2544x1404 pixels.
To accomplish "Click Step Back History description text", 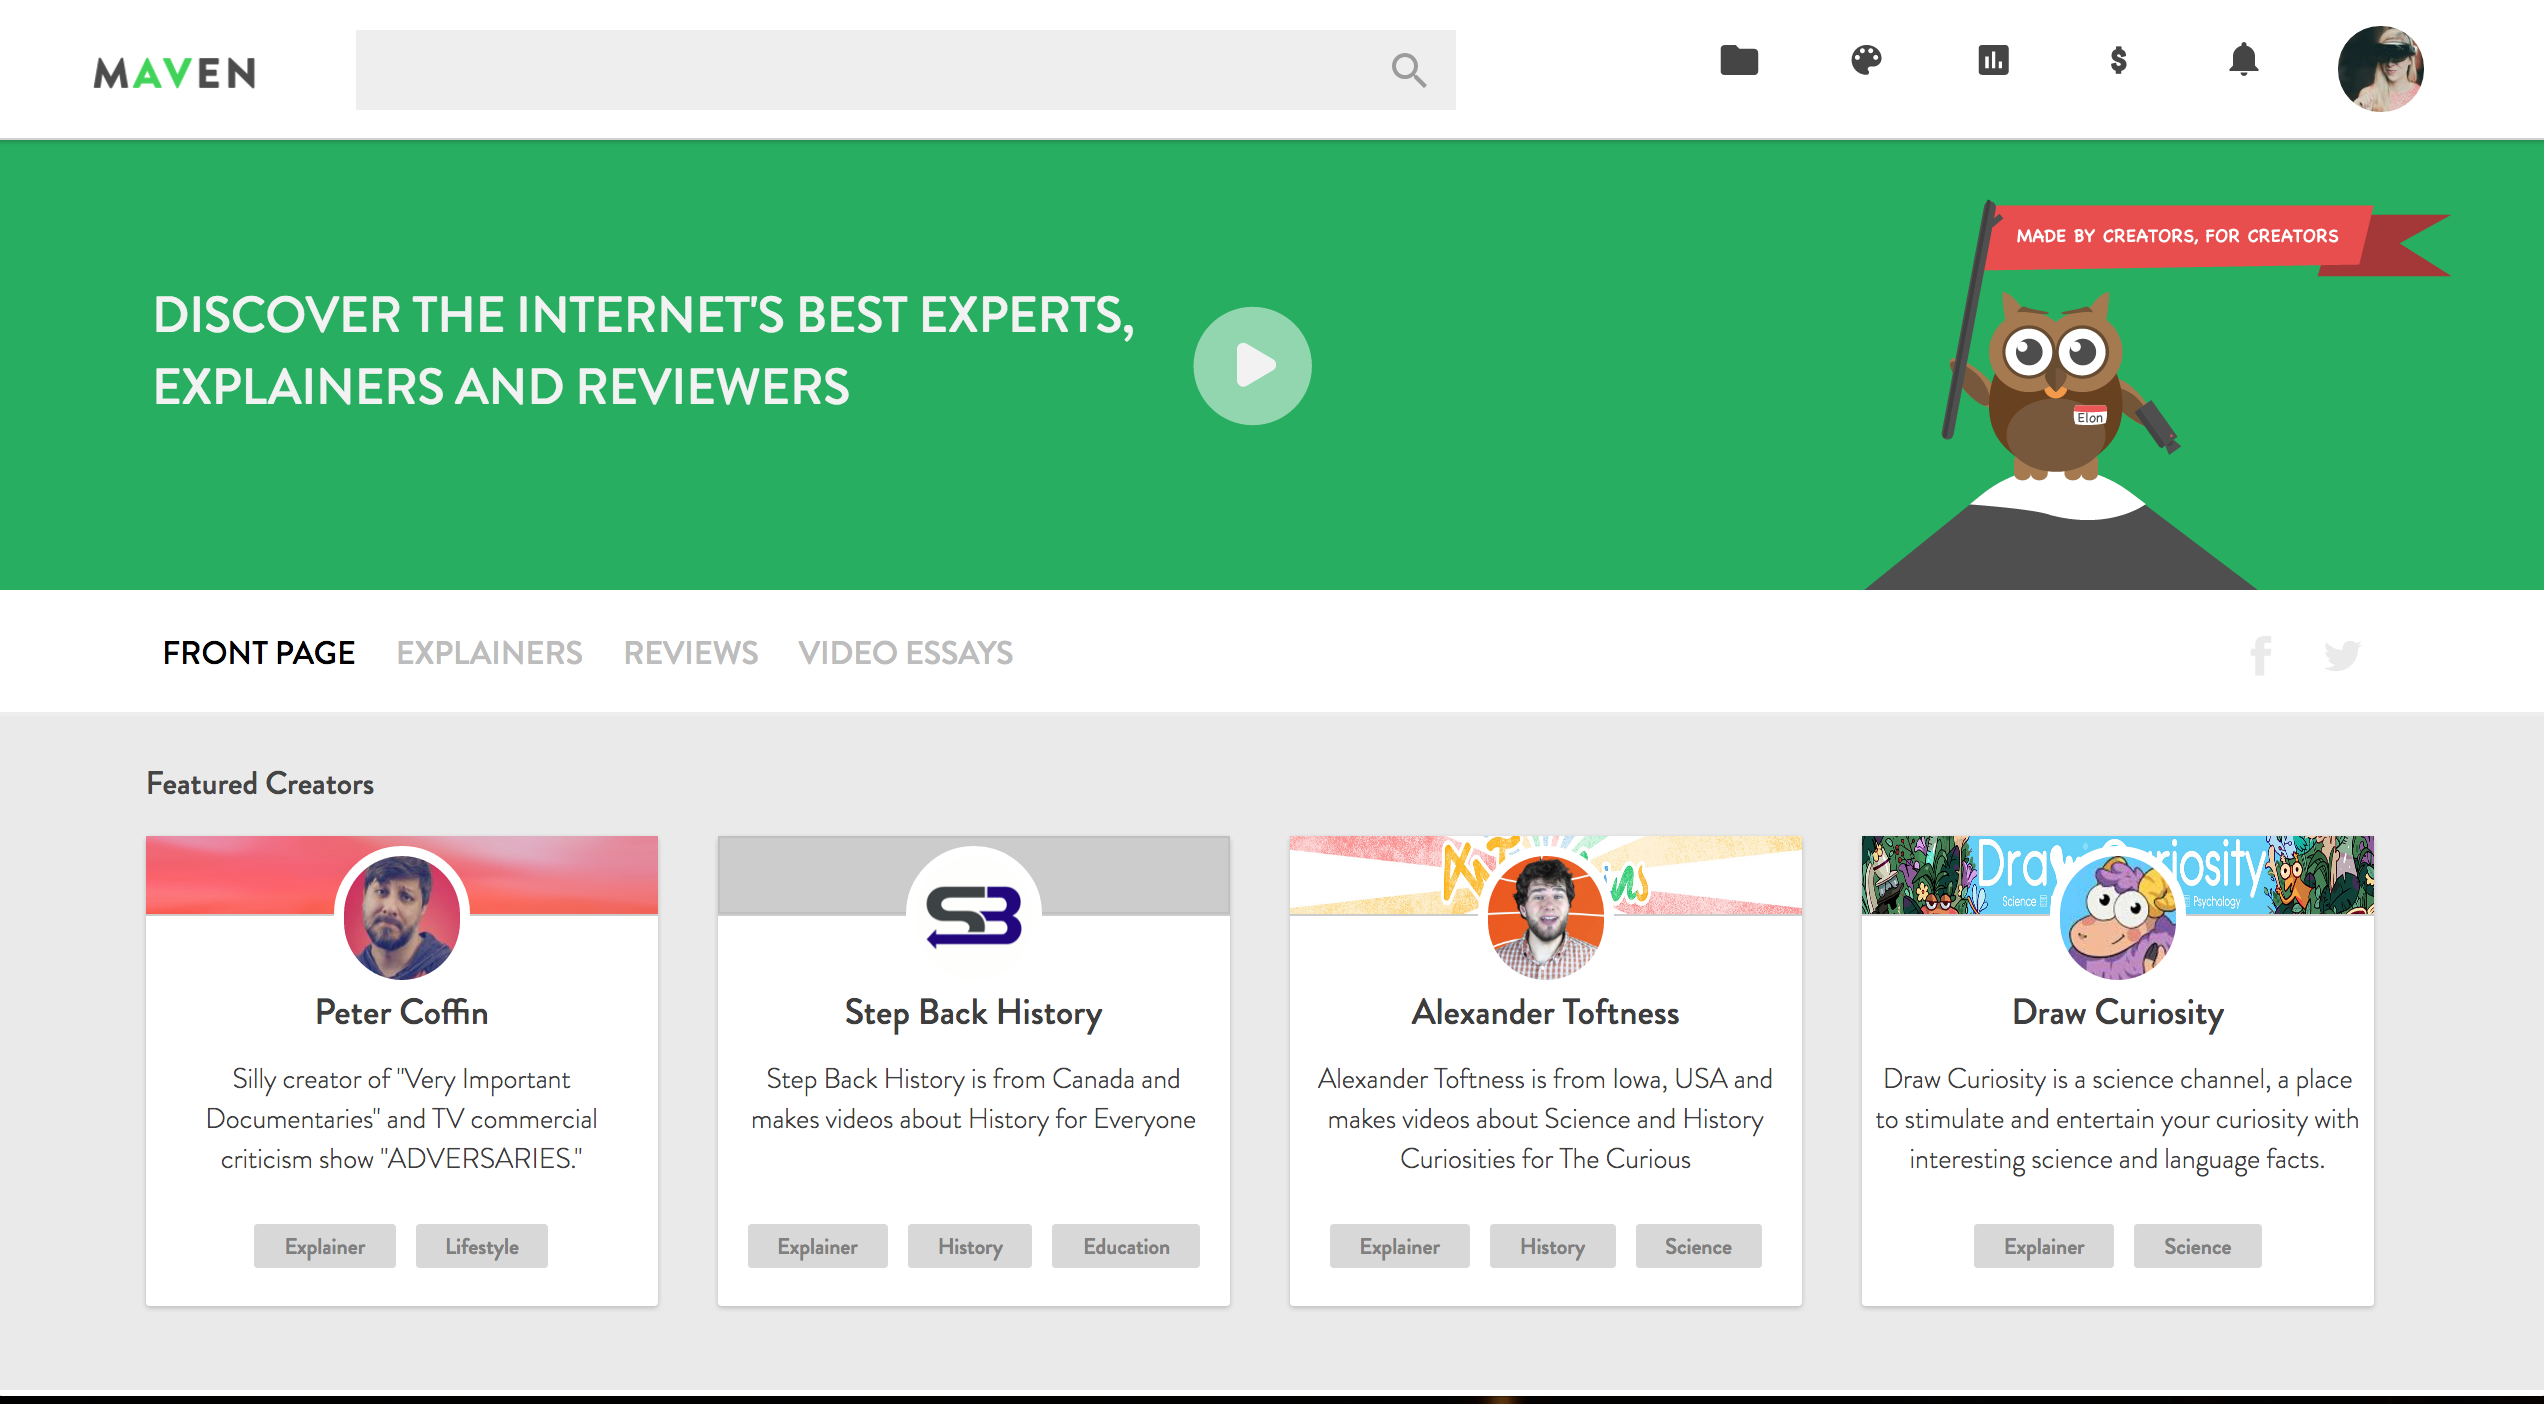I will tap(974, 1099).
